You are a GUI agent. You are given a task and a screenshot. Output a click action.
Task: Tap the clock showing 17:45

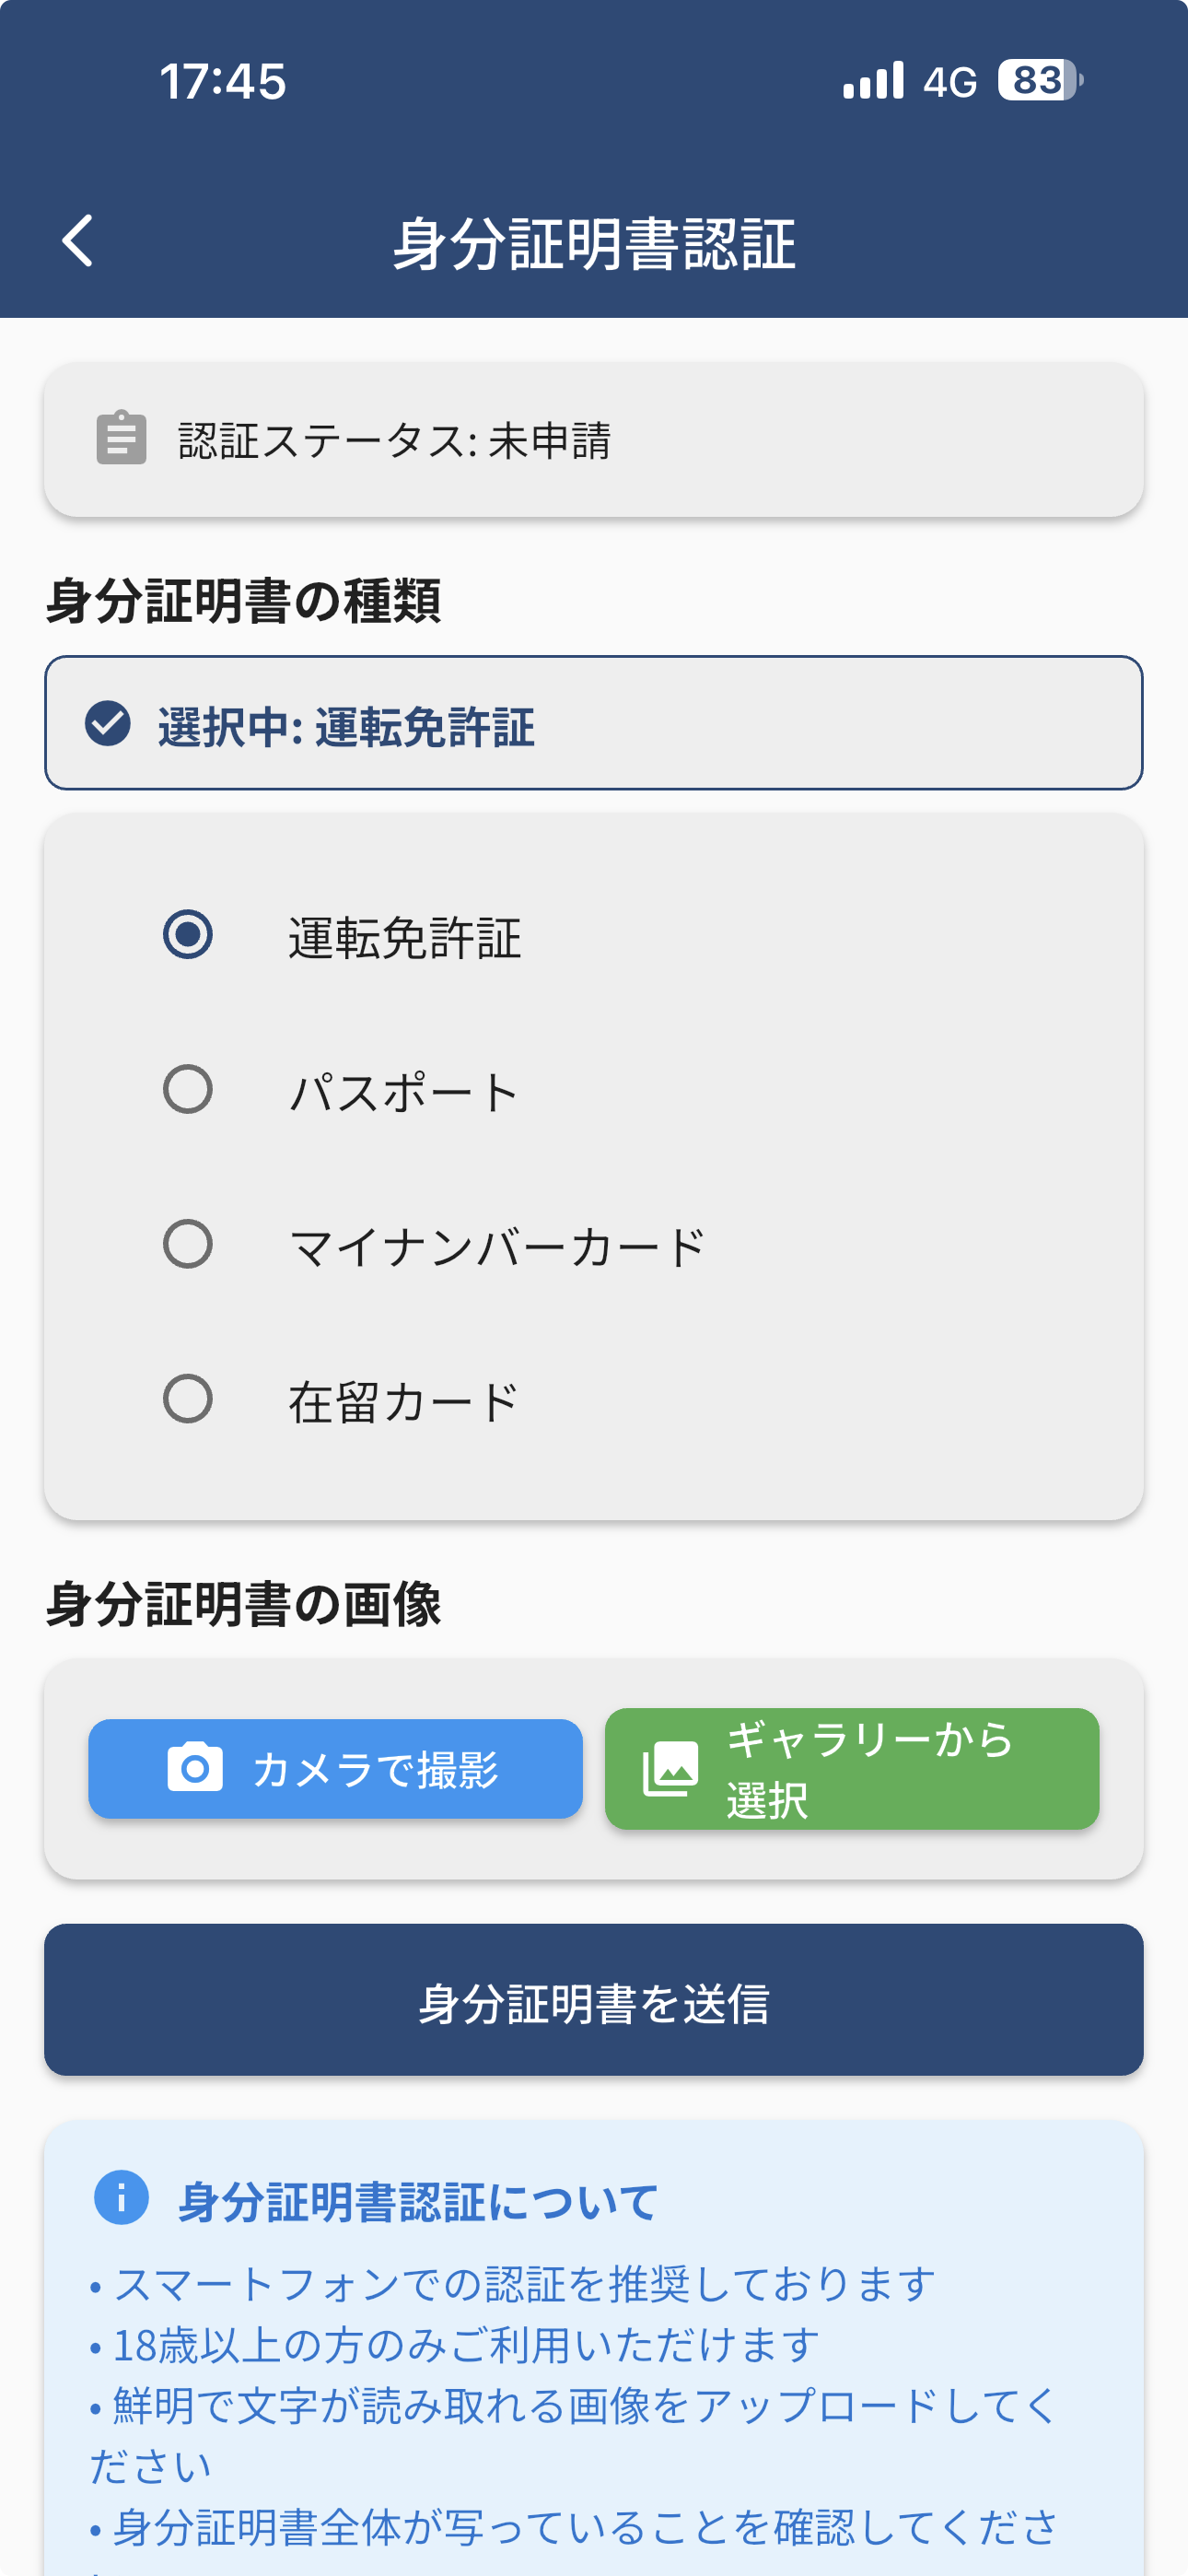(x=222, y=80)
